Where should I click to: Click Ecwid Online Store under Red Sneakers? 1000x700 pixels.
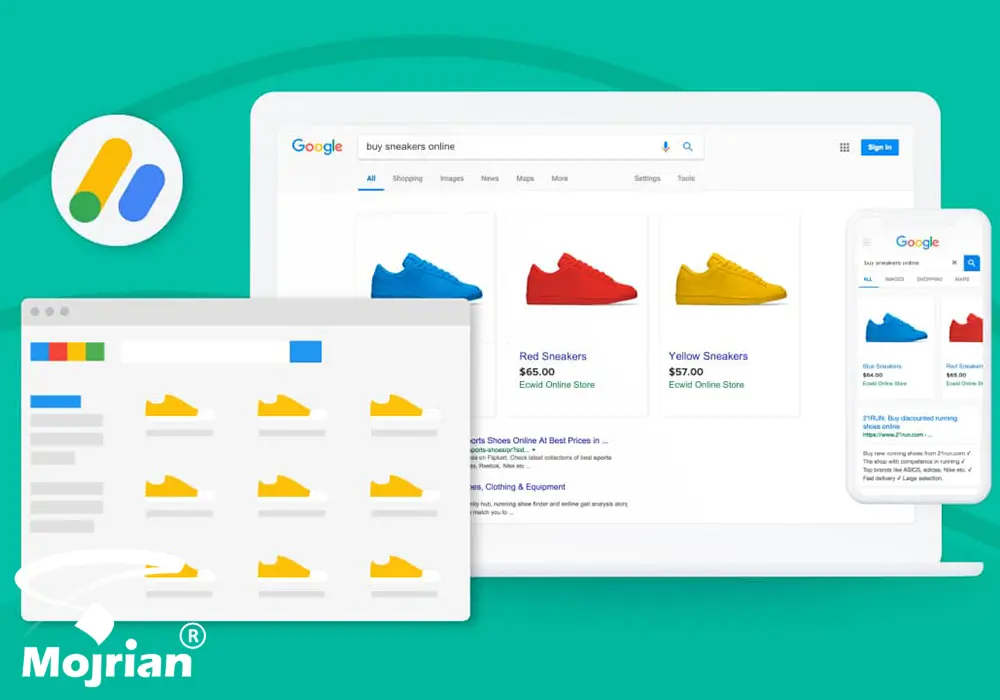[x=557, y=385]
